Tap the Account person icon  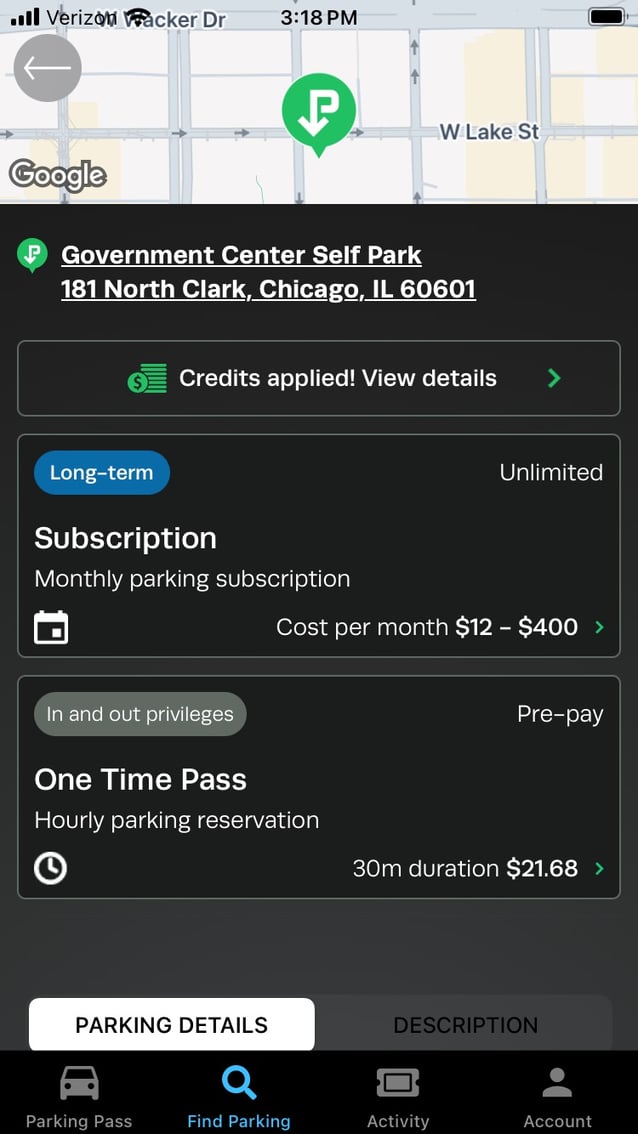(x=556, y=1081)
